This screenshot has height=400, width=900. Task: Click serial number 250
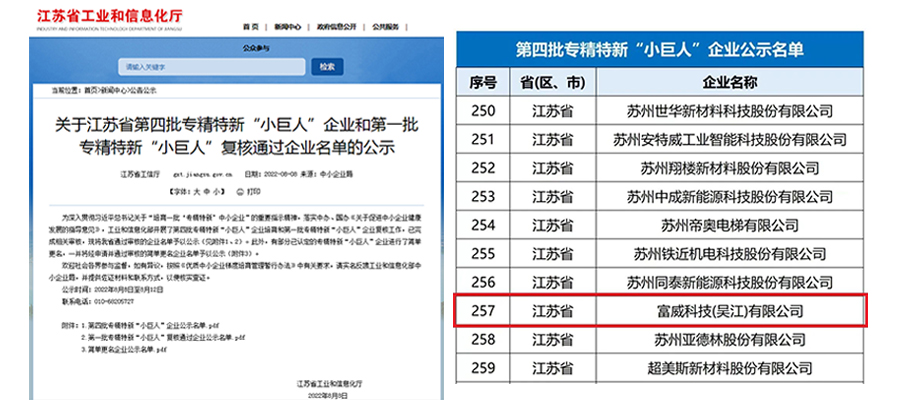point(482,110)
